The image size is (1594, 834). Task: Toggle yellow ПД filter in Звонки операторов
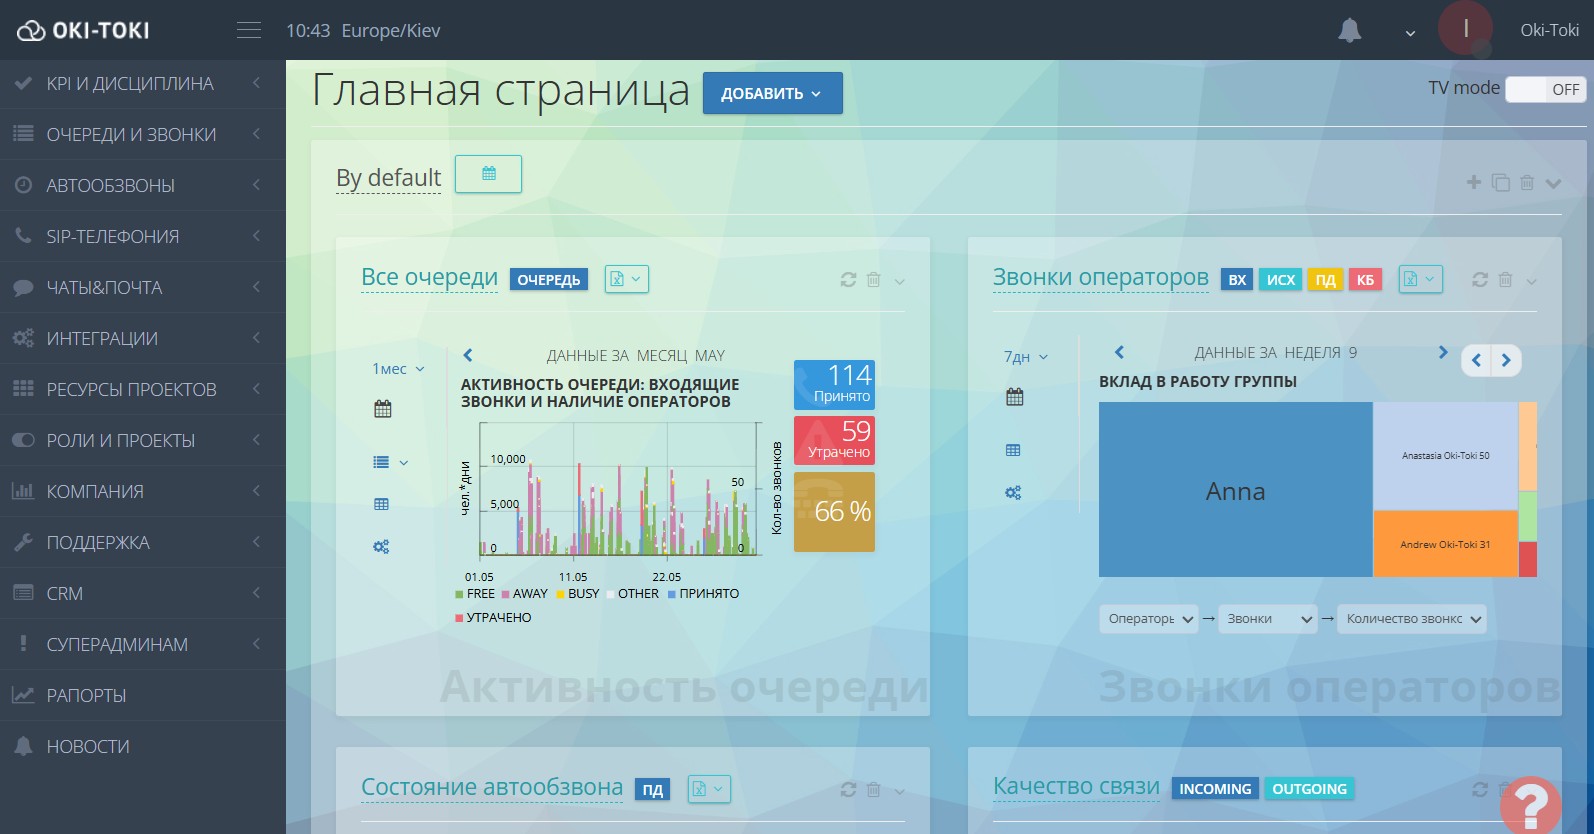click(x=1325, y=280)
